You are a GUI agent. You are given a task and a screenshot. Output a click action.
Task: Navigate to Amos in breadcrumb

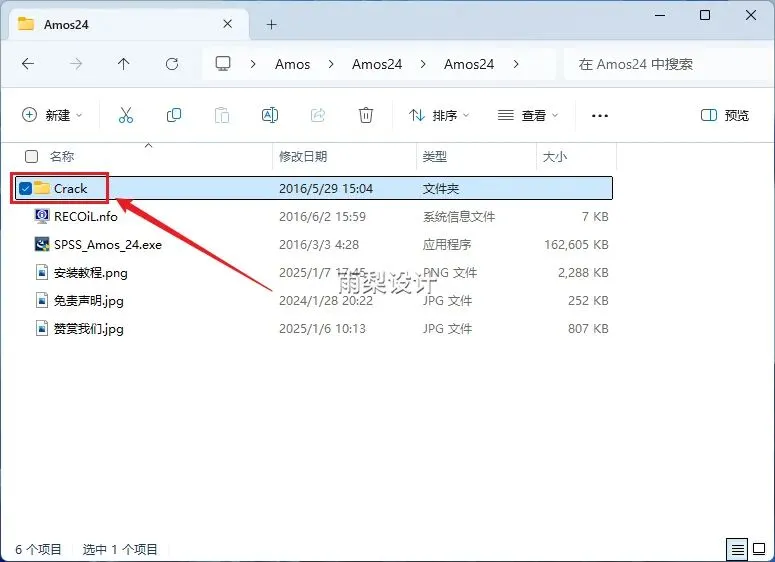pos(293,64)
